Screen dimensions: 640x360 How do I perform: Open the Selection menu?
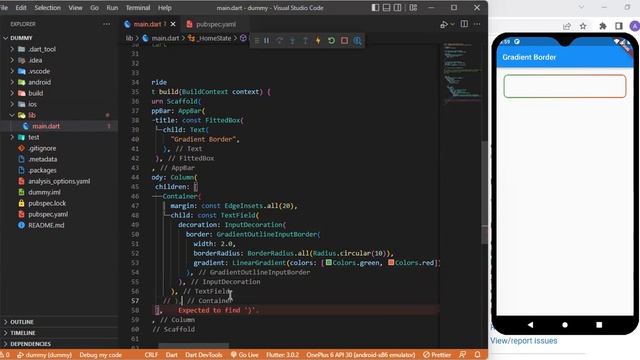coord(47,8)
